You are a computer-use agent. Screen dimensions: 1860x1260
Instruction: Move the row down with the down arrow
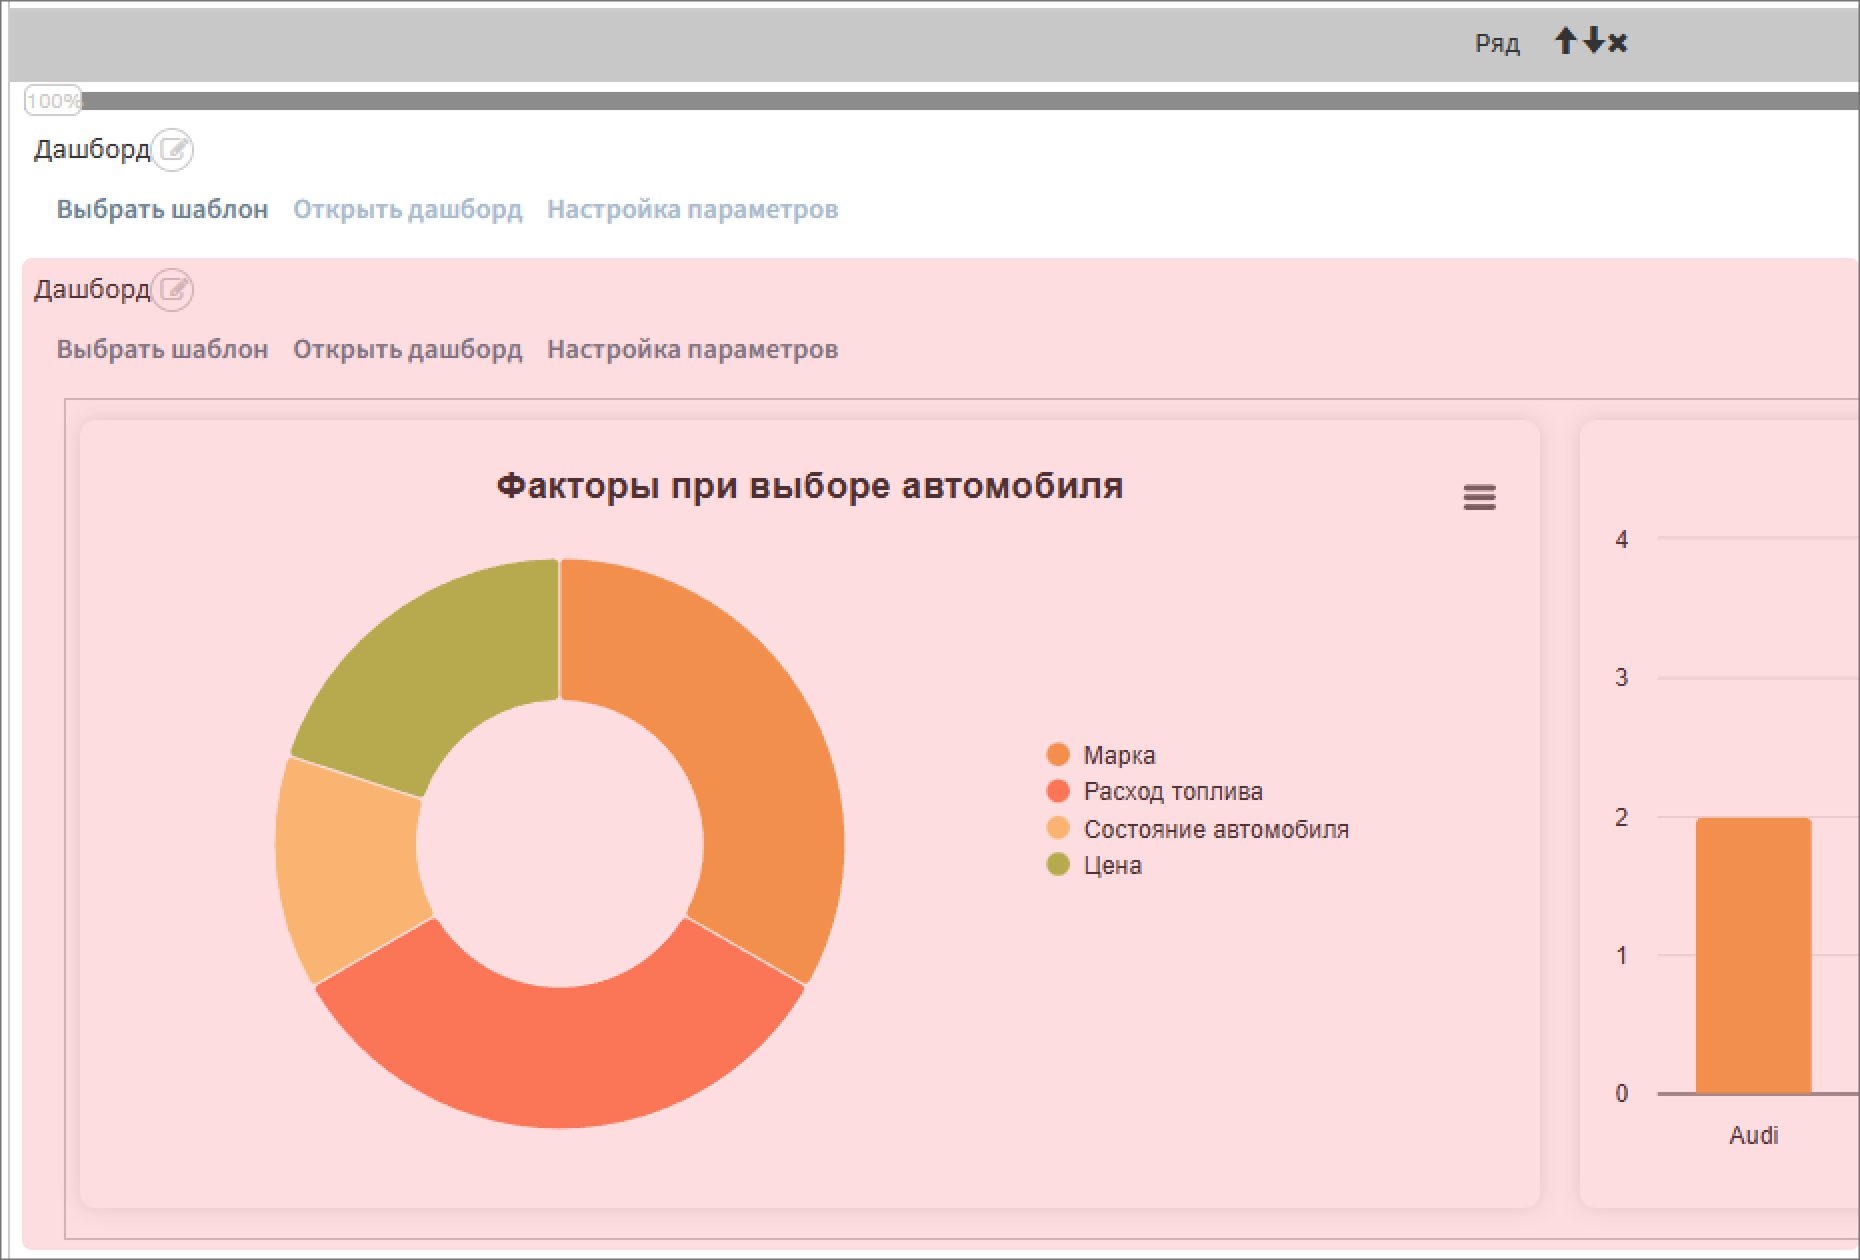(1593, 42)
